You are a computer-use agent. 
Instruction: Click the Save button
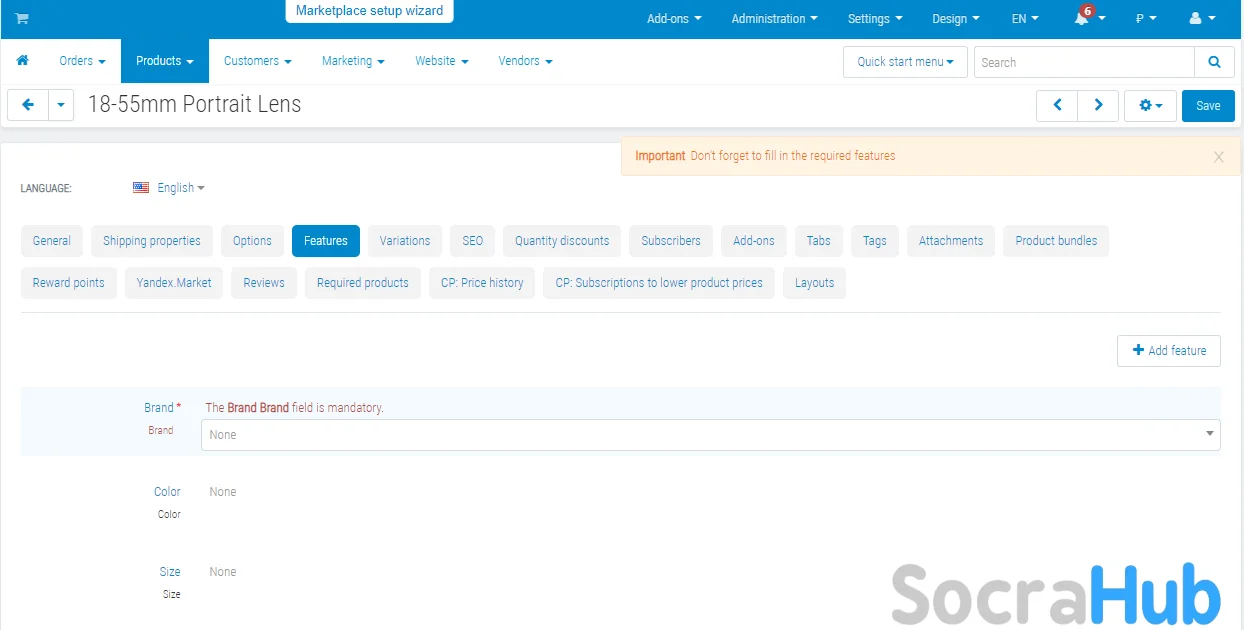point(1208,106)
